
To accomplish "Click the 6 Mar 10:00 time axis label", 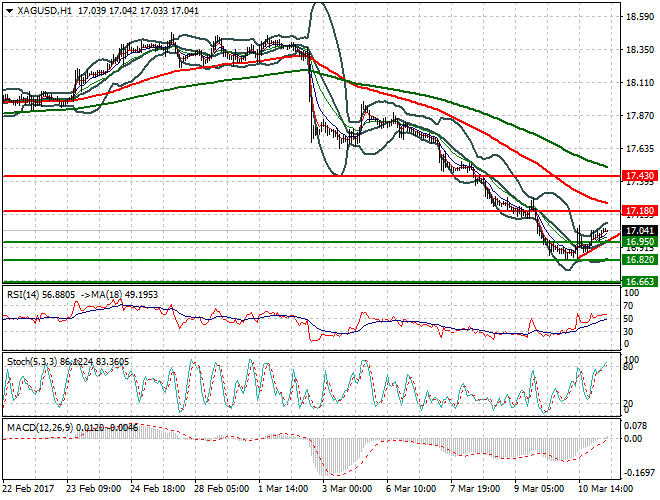I will 412,489.
